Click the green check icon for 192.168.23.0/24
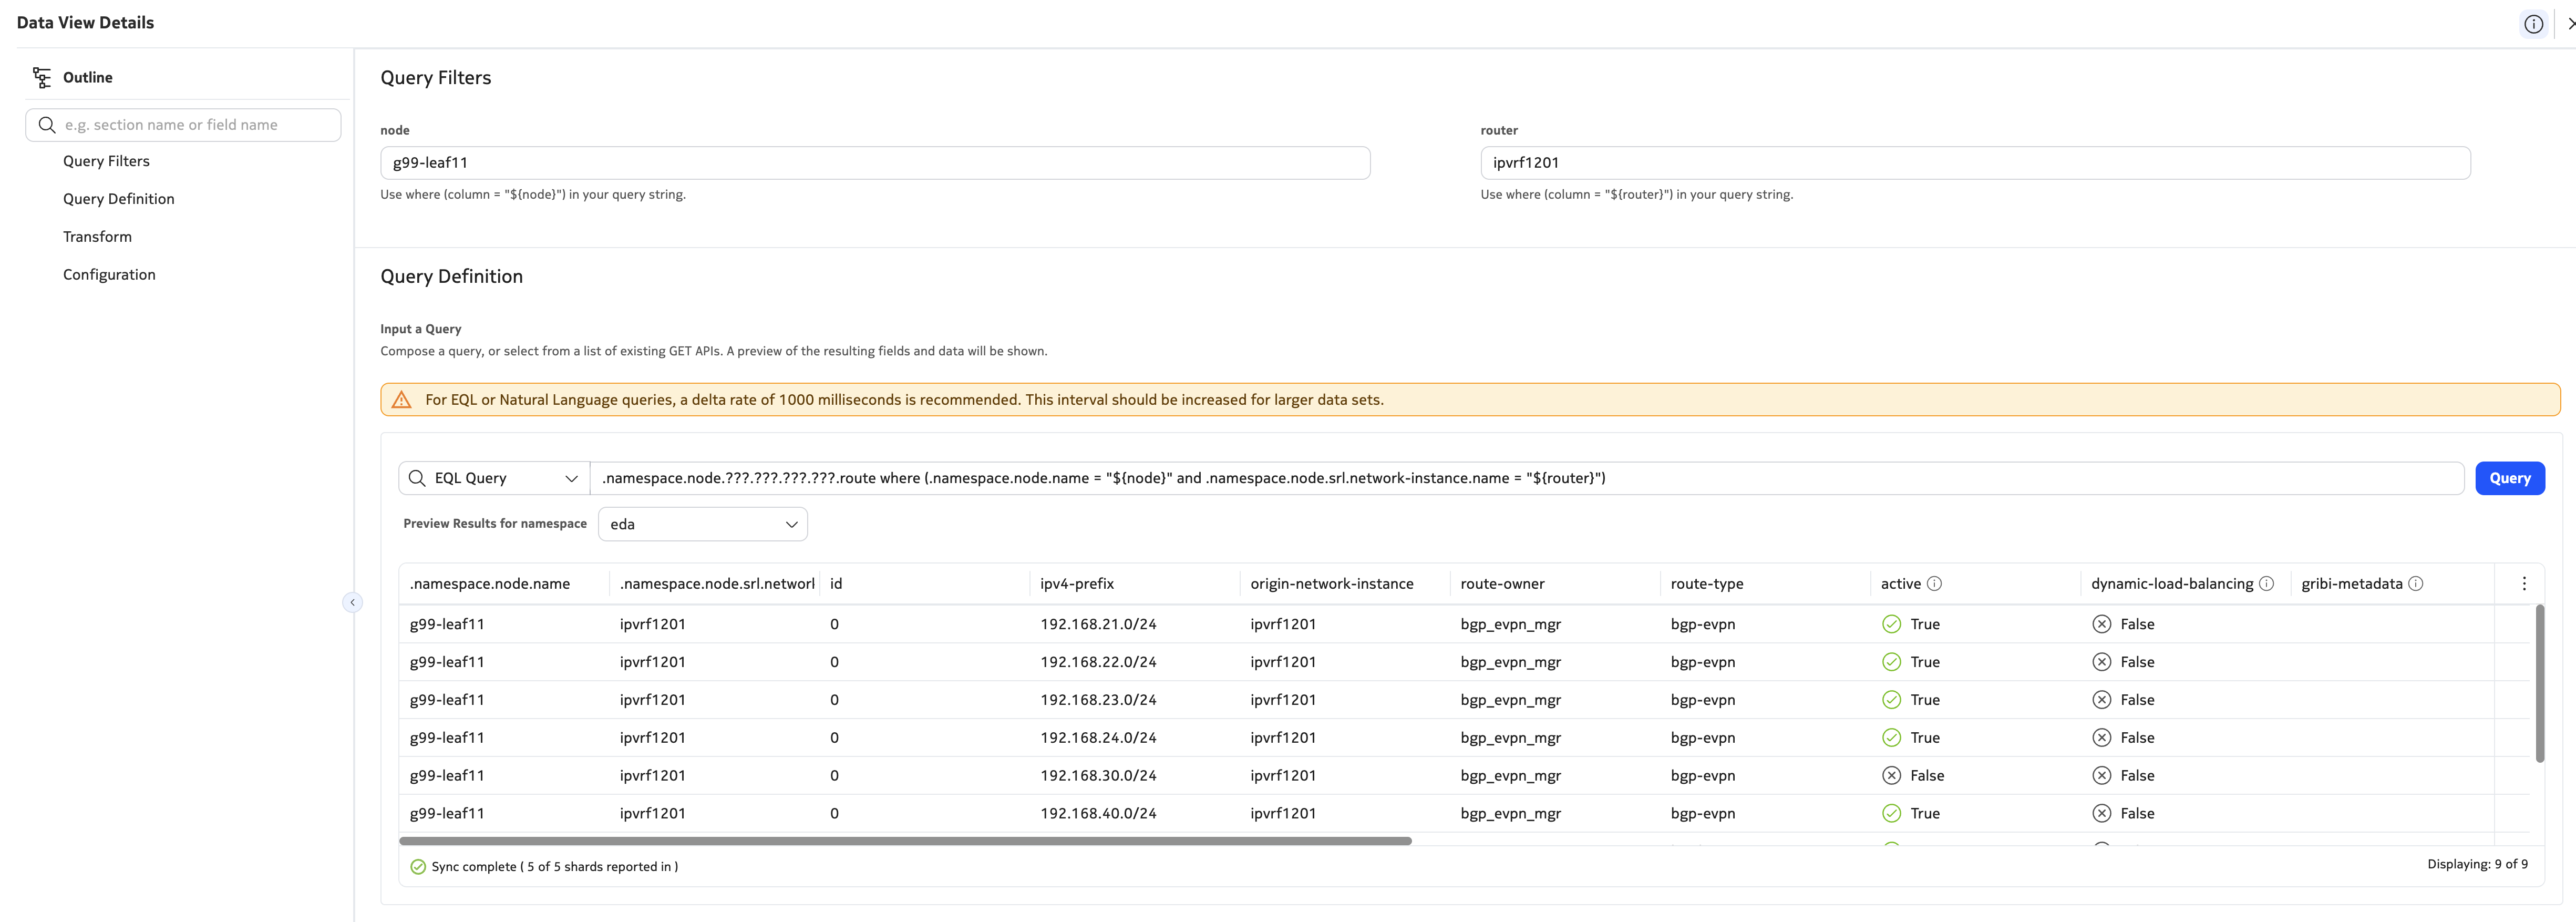The width and height of the screenshot is (2576, 922). [1891, 700]
